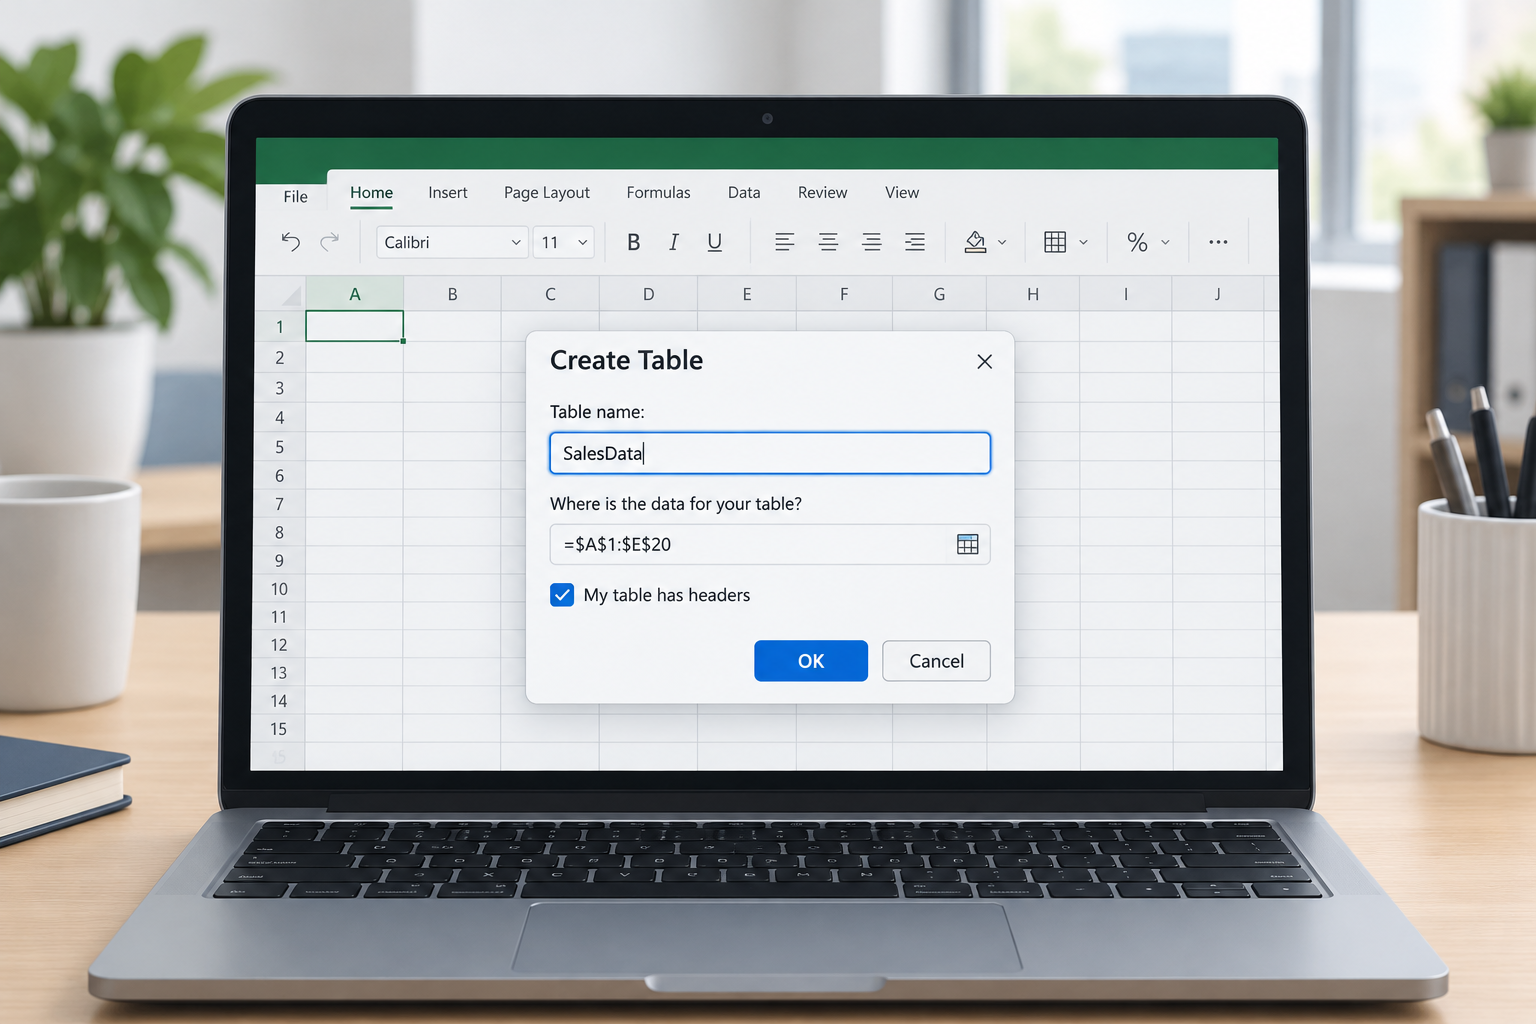Click the borders grid icon

click(1055, 242)
